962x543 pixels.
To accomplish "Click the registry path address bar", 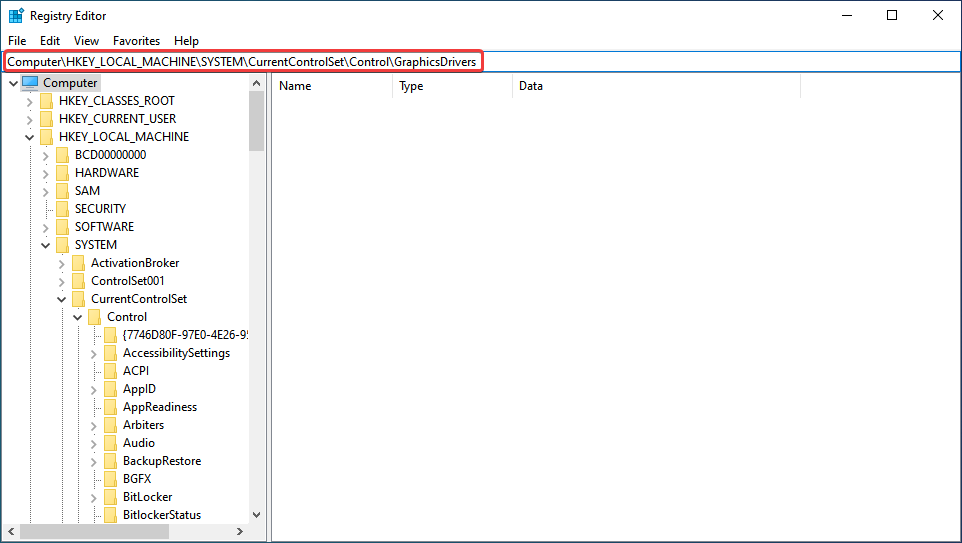I will tap(482, 61).
